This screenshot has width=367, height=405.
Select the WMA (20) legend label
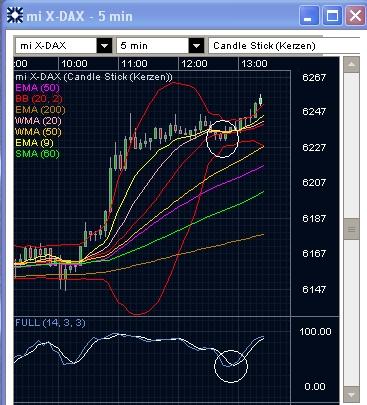[x=38, y=121]
